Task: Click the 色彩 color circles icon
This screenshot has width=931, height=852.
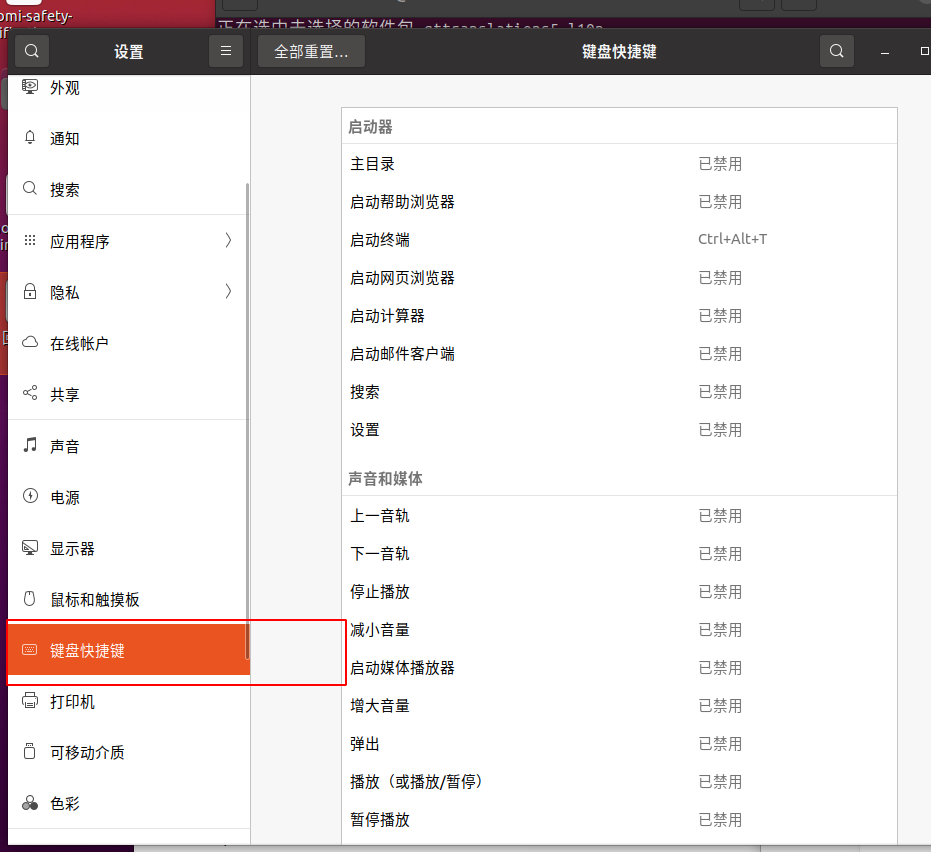Action: 30,803
